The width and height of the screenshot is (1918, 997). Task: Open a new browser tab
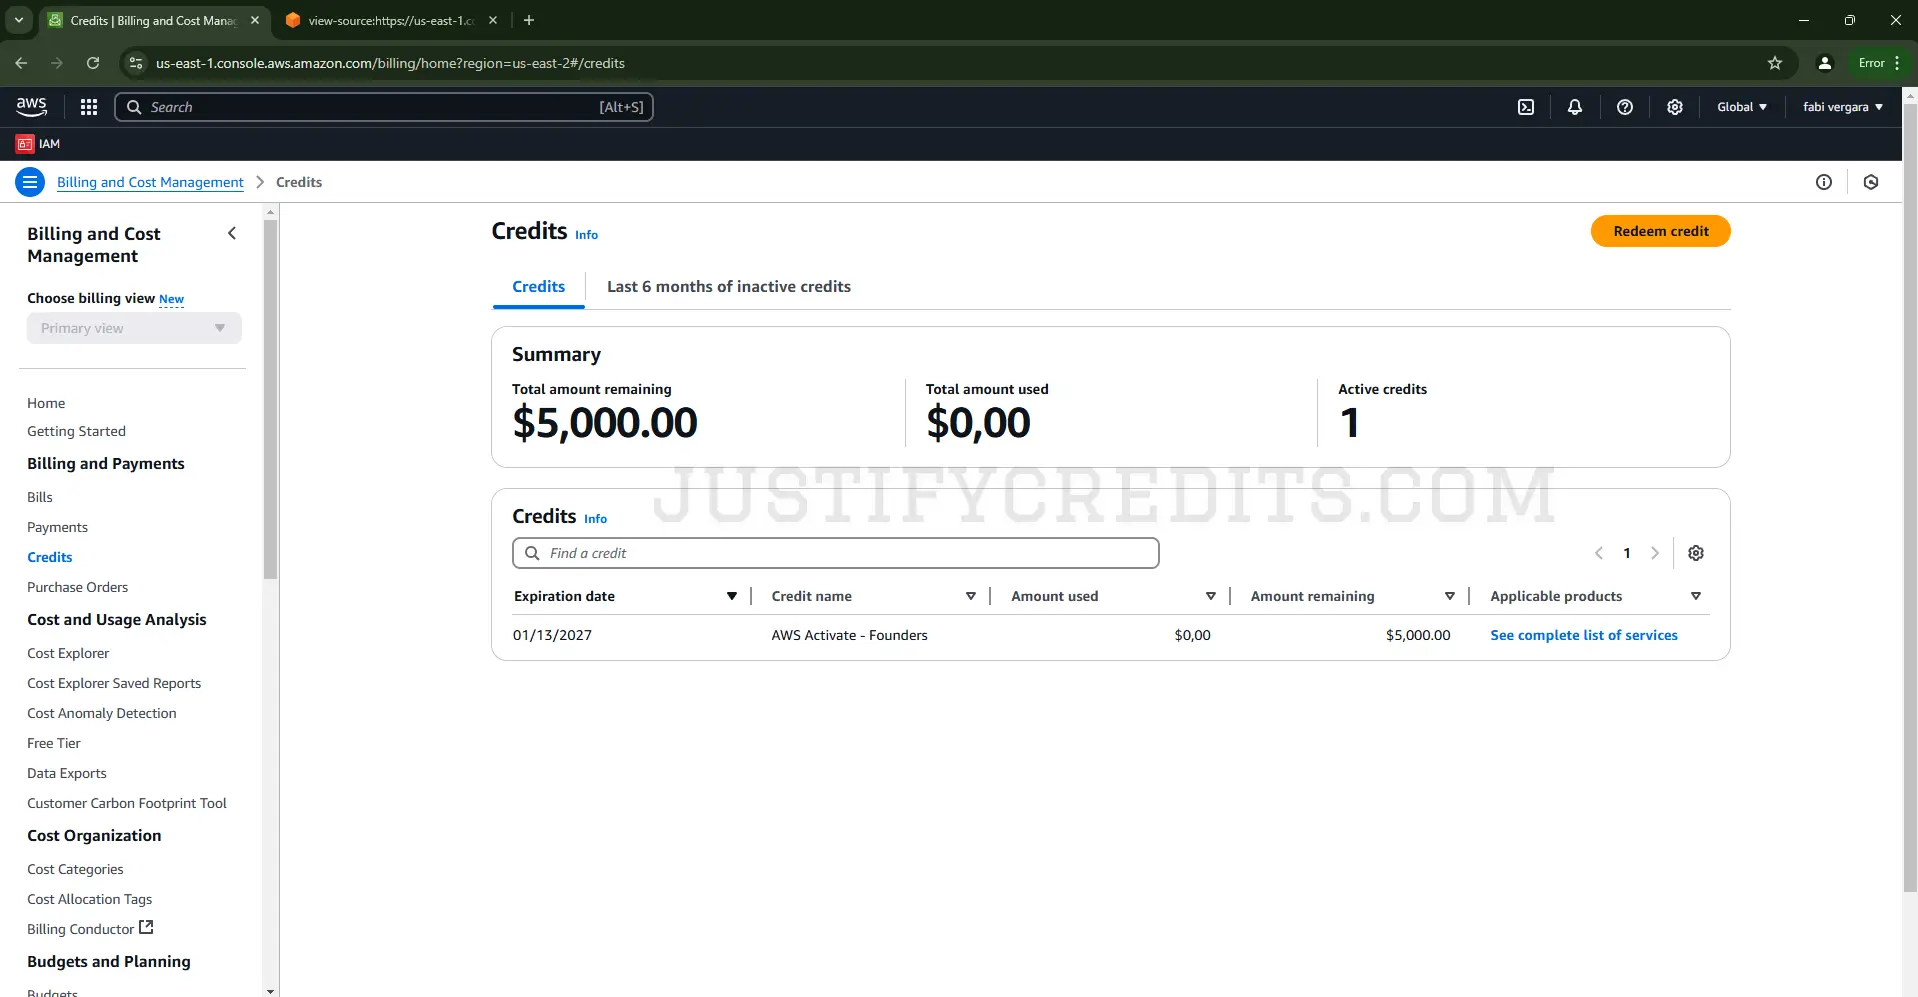pos(529,20)
